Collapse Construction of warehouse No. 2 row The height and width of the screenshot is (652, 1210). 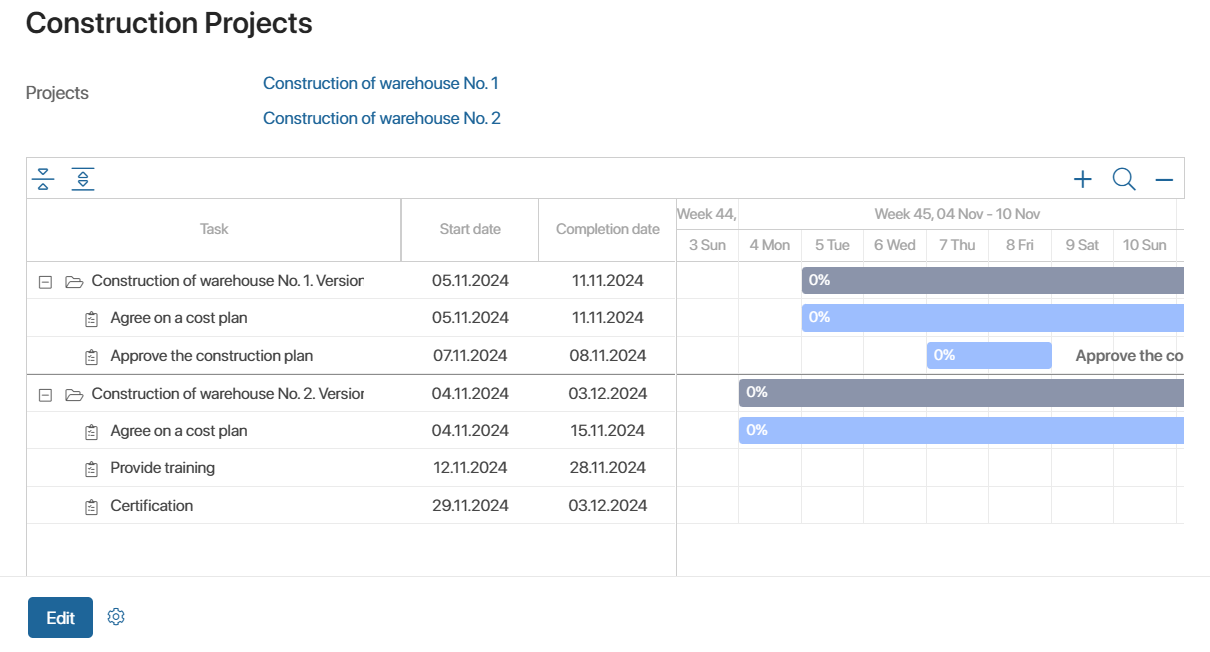click(x=45, y=395)
